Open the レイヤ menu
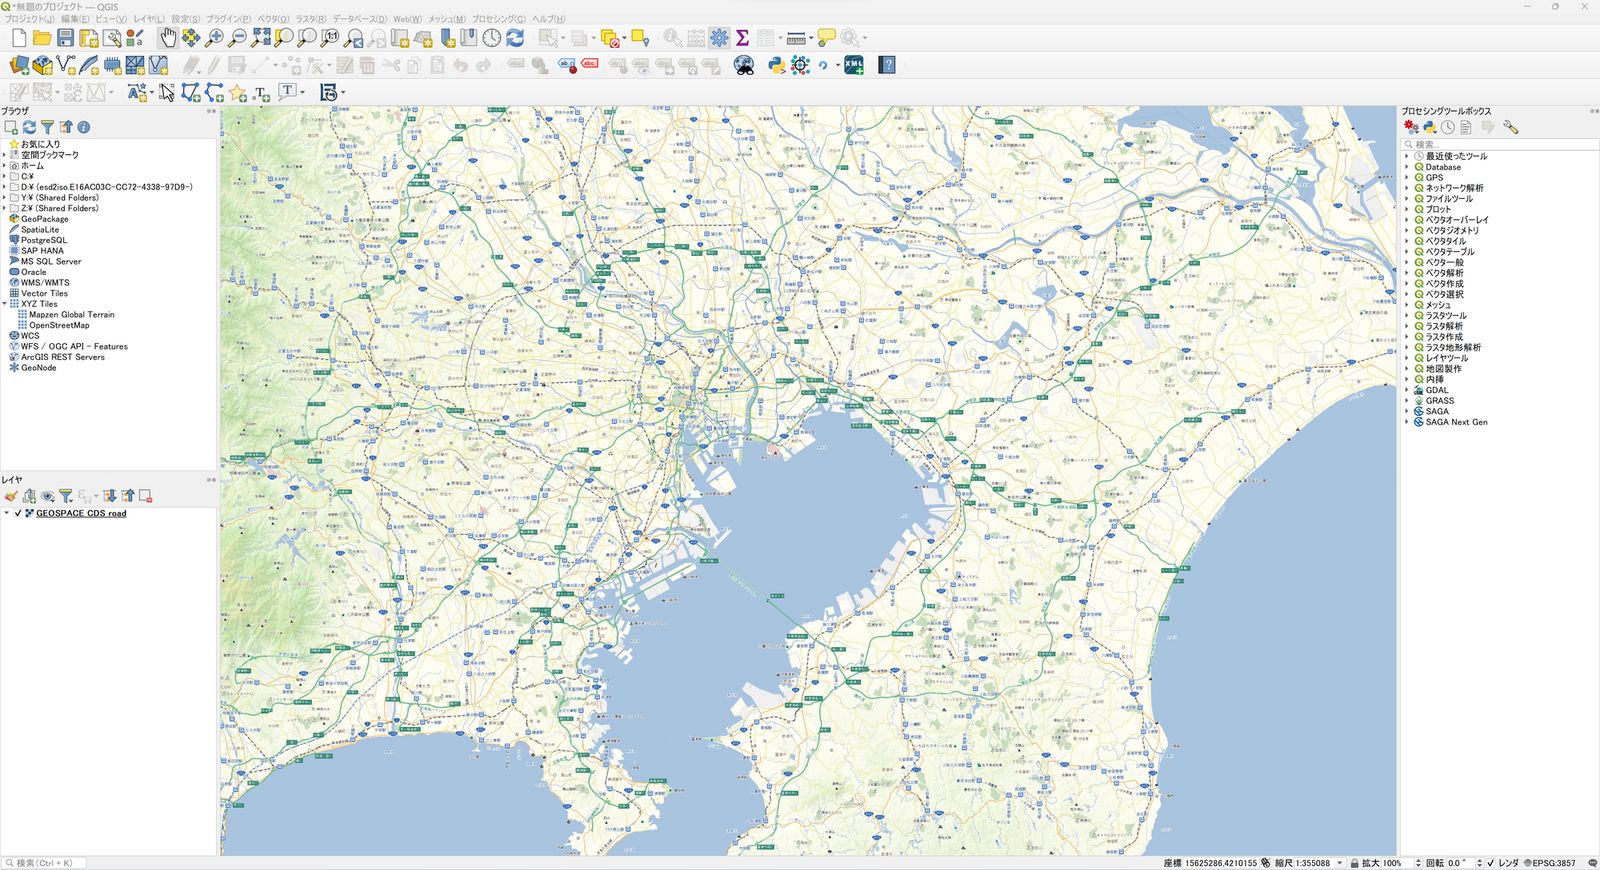Viewport: 1600px width, 870px height. pyautogui.click(x=149, y=19)
